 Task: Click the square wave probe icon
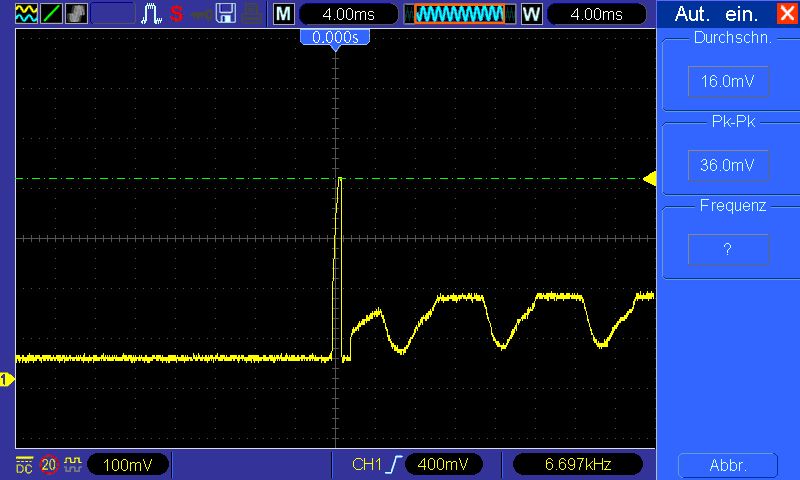73,464
